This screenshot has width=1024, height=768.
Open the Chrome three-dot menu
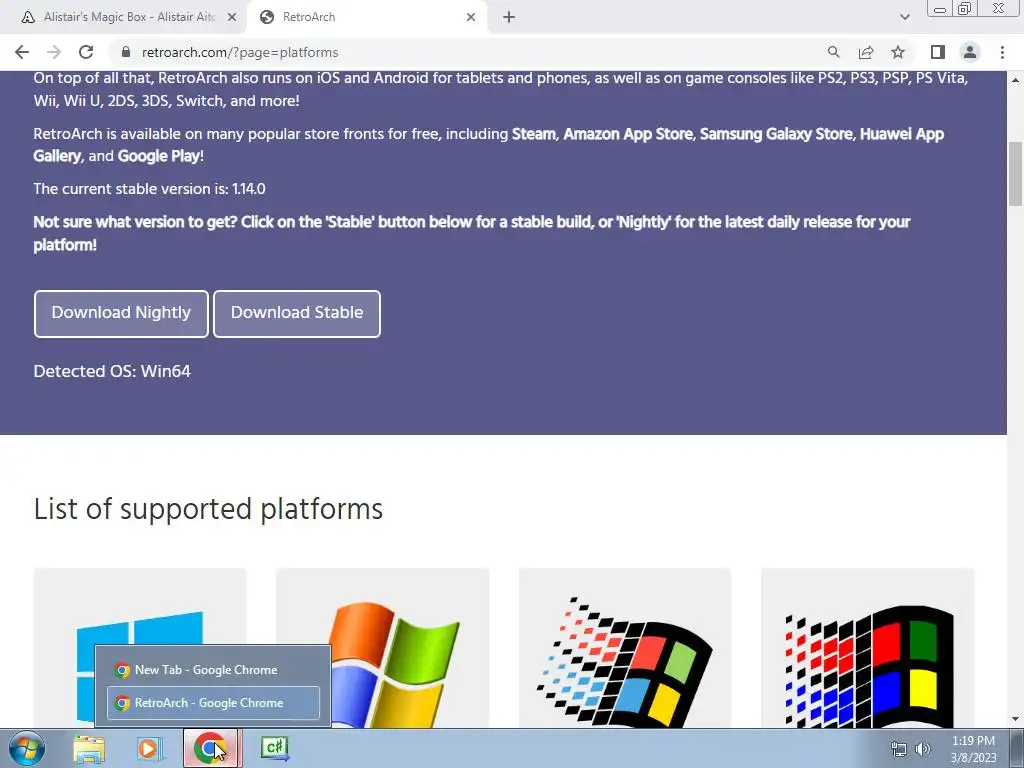coord(1002,52)
